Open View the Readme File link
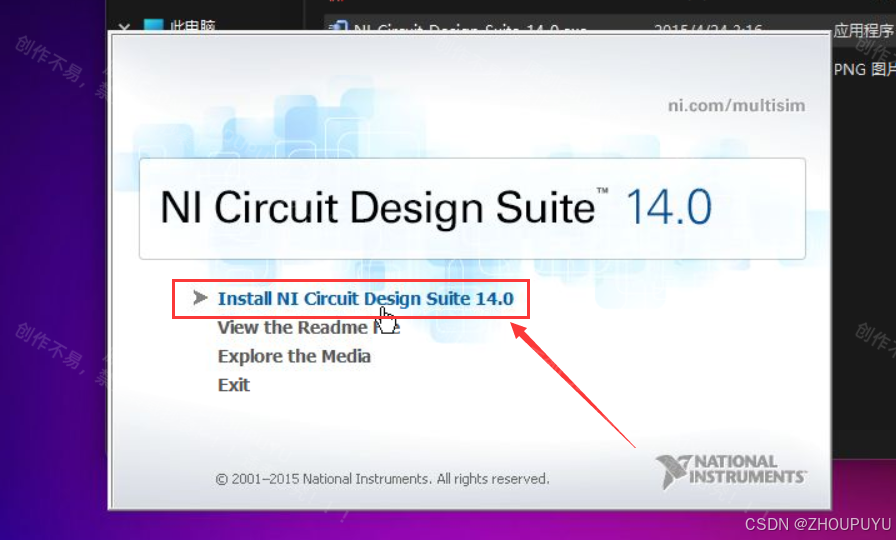Screen dimensions: 896x540 coord(309,327)
